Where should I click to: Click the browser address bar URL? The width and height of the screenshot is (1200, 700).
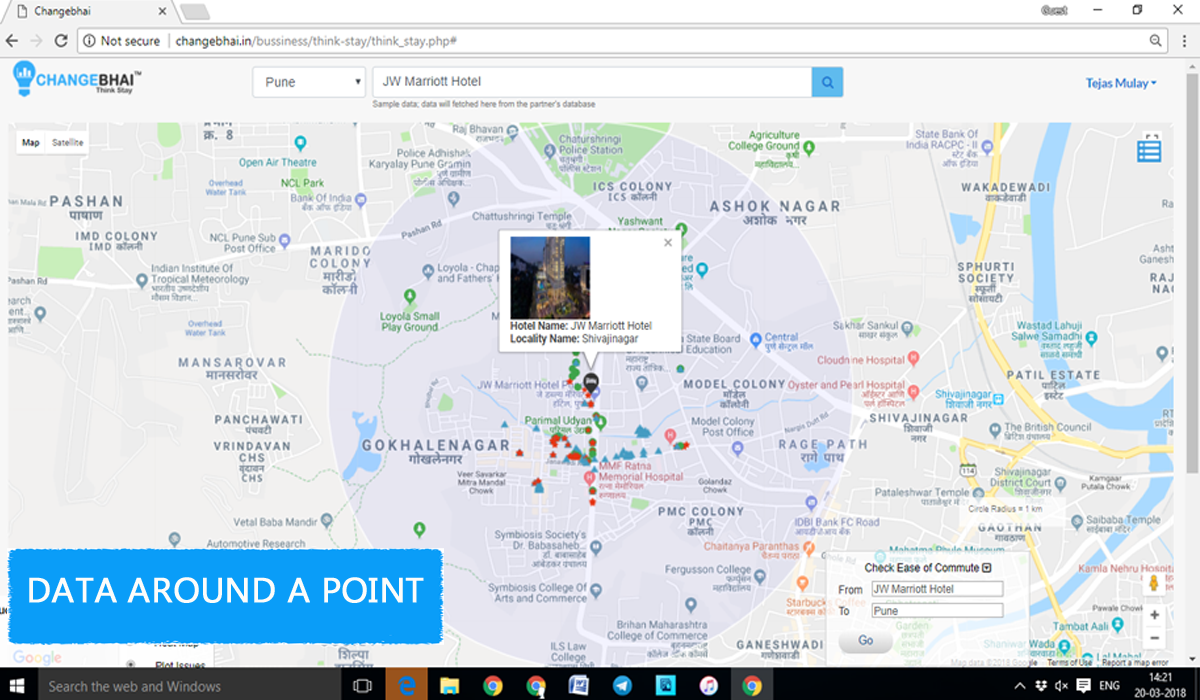click(x=317, y=41)
